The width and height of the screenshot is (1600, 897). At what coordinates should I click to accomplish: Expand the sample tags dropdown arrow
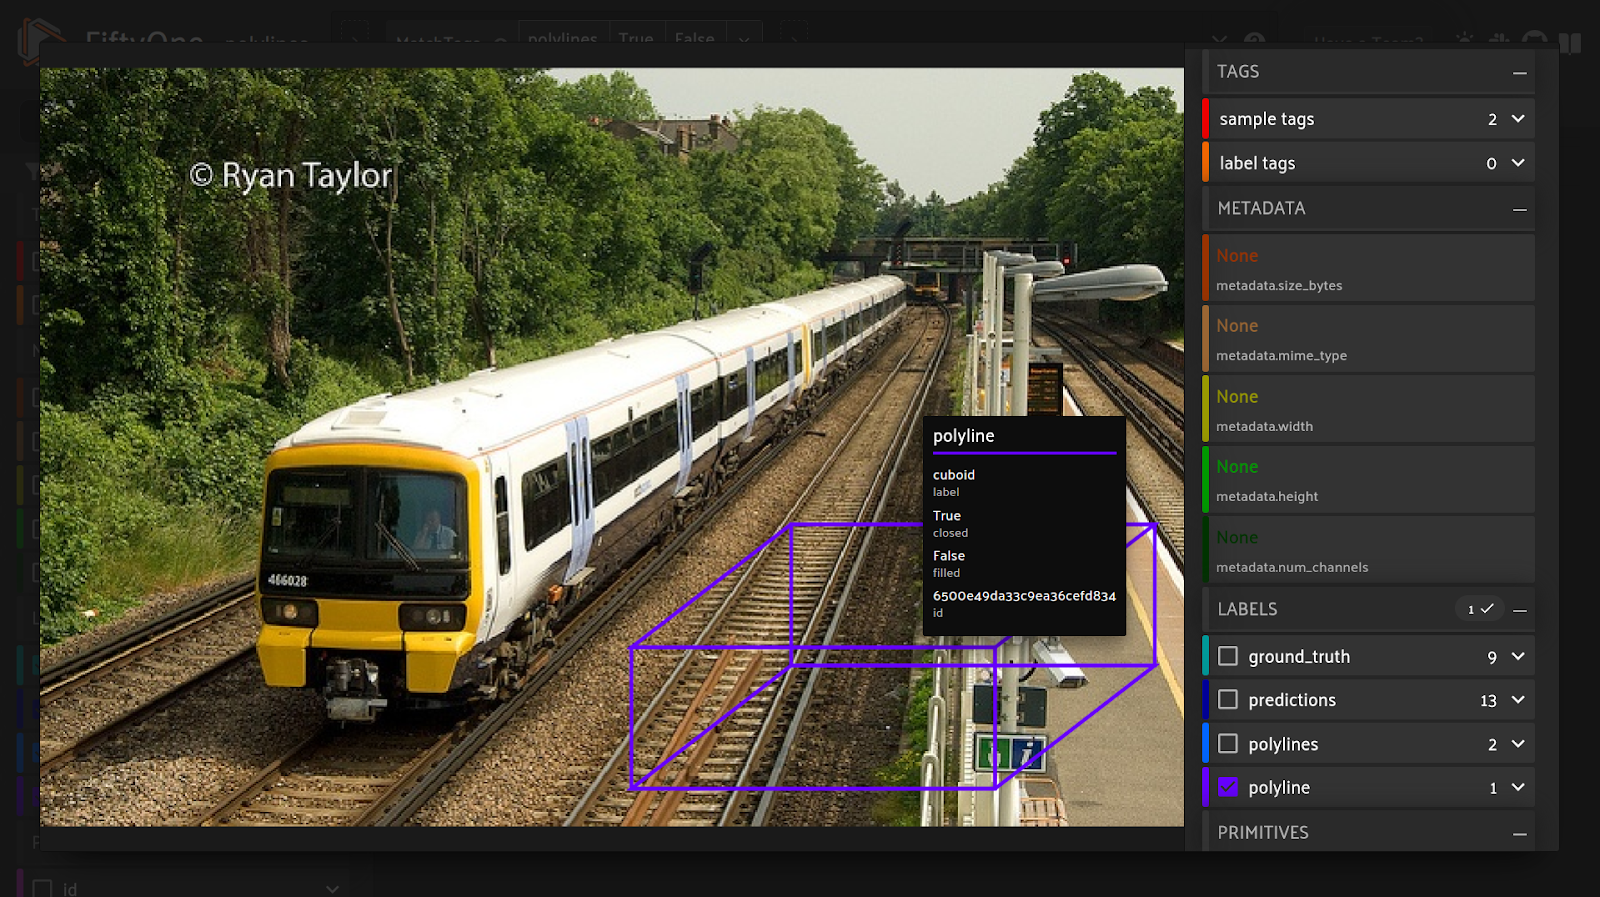tap(1518, 119)
